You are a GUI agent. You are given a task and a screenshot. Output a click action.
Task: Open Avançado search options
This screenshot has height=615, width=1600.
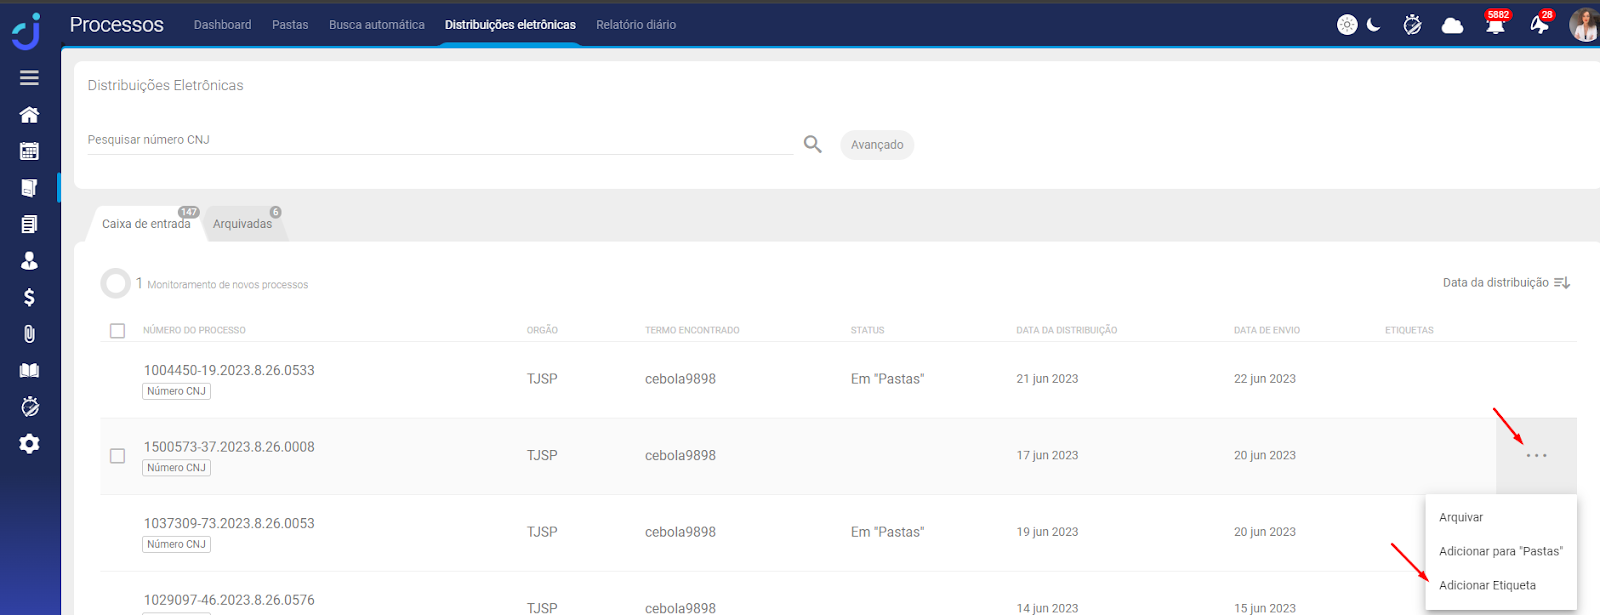pos(876,145)
